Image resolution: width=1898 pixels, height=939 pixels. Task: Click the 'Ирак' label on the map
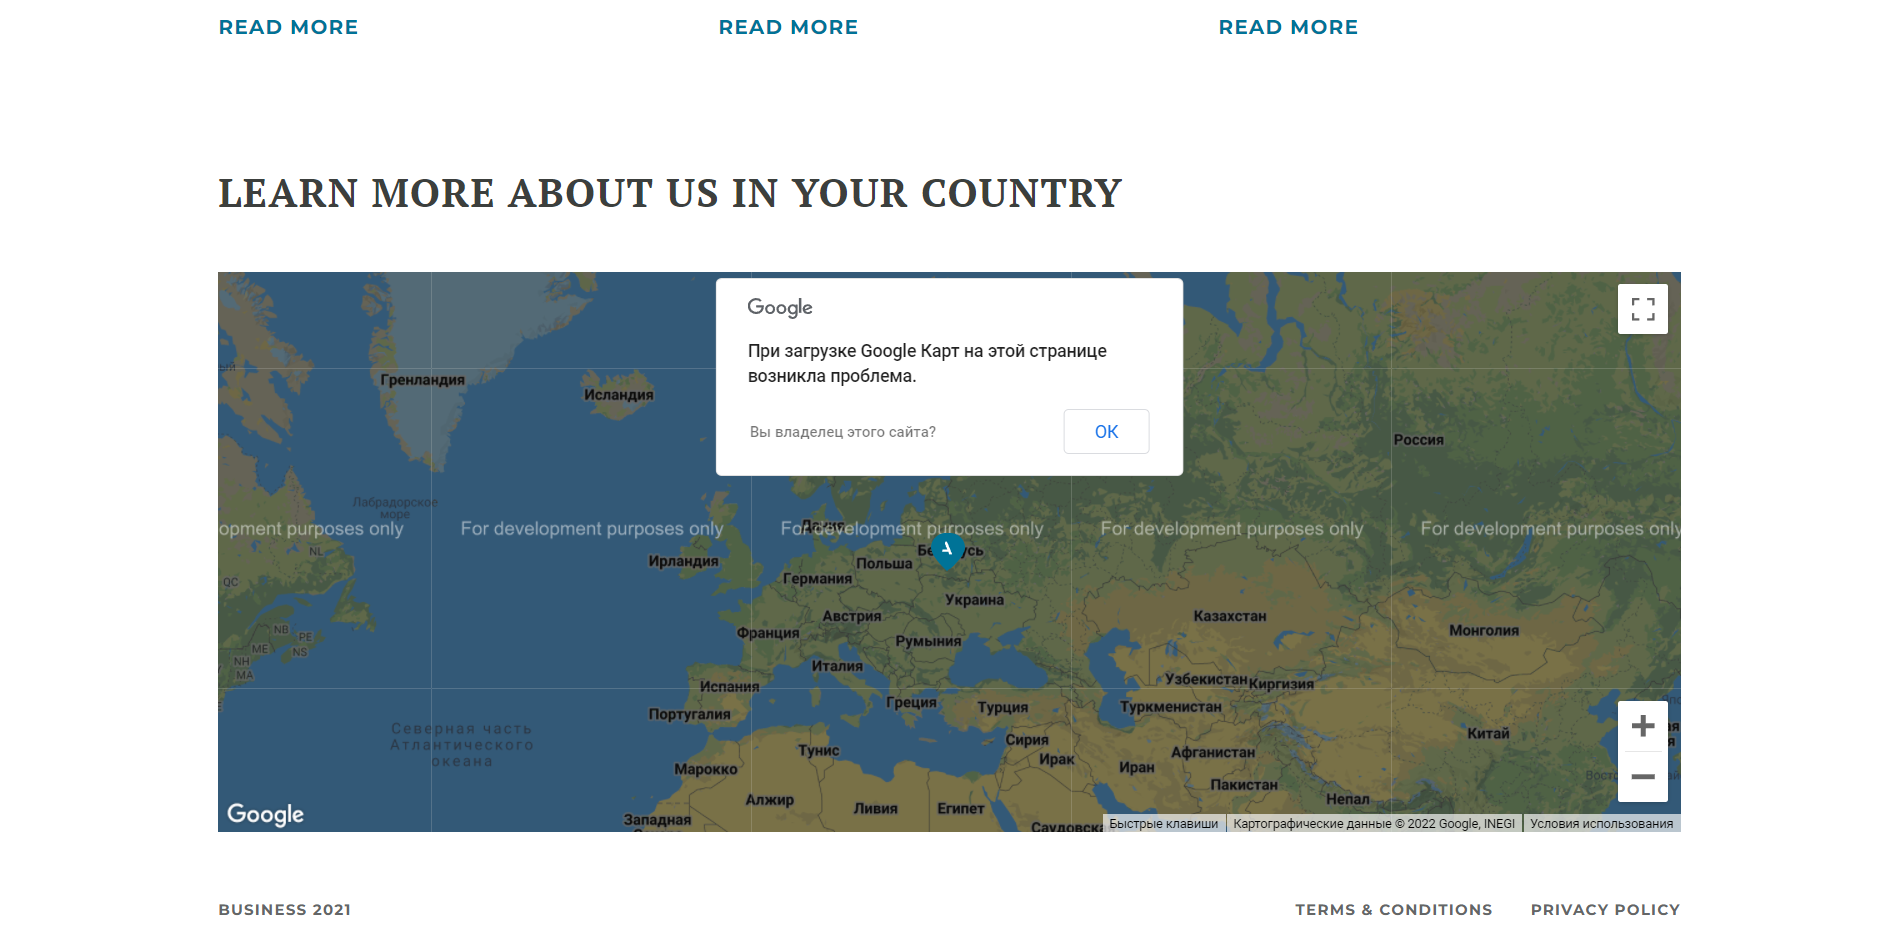[x=1056, y=759]
